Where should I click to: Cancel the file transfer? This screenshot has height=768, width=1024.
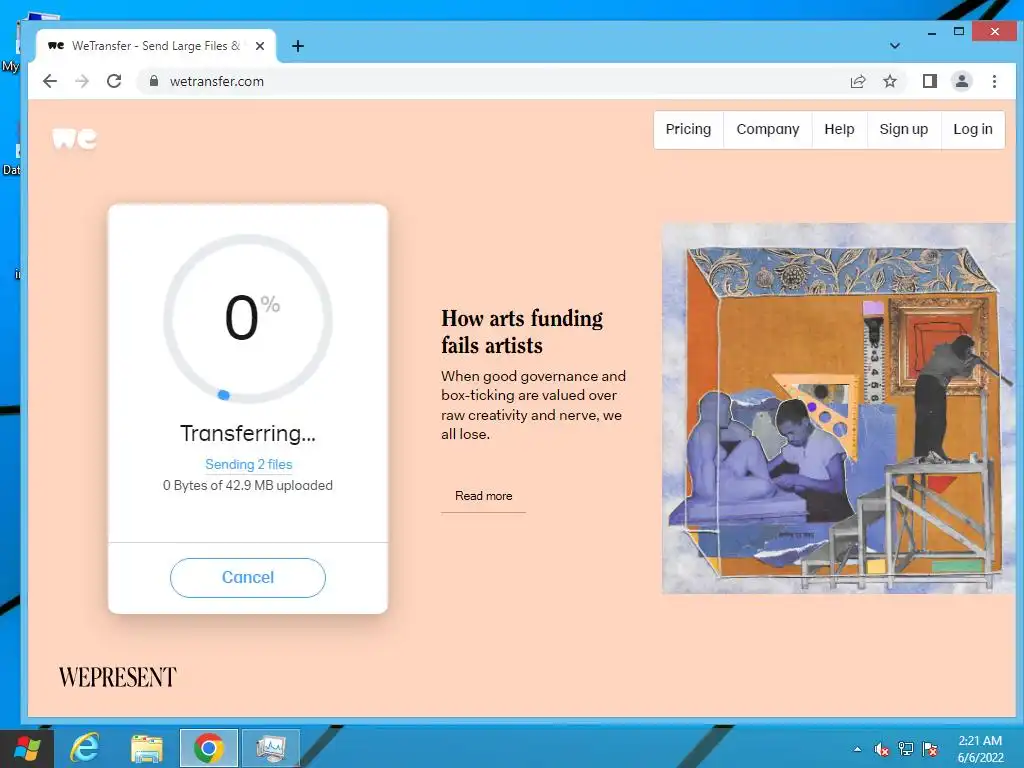pyautogui.click(x=248, y=577)
